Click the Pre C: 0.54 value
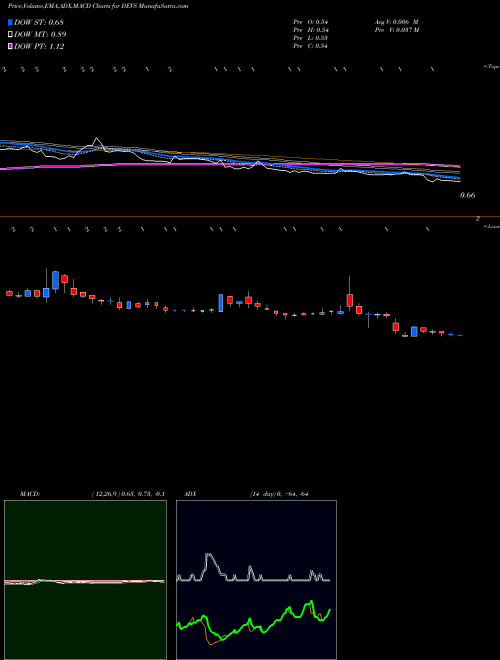500x660 pixels. [311, 46]
